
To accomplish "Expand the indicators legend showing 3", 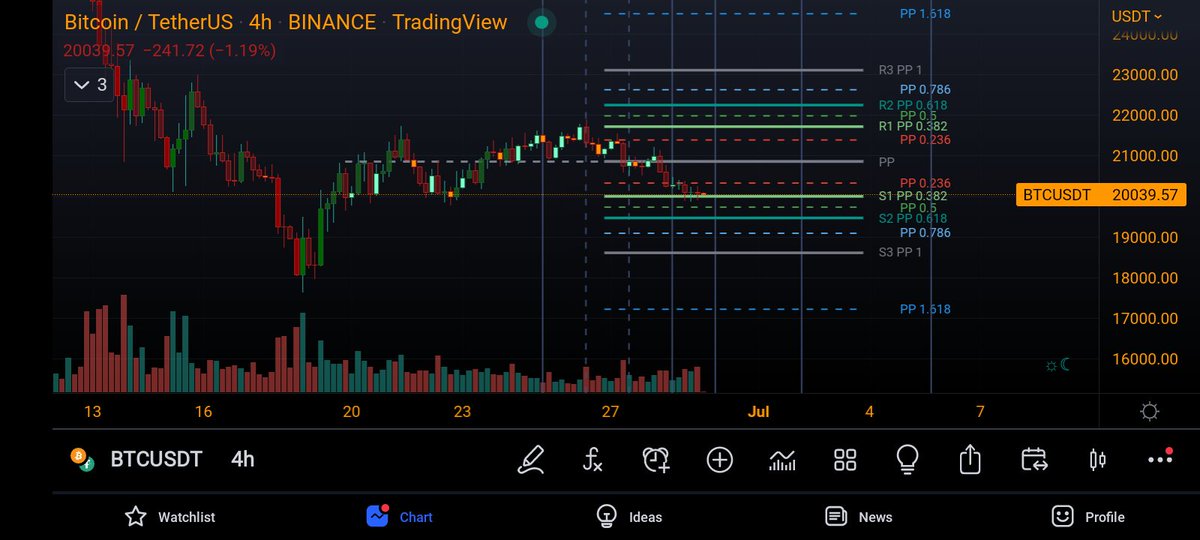I will point(89,85).
